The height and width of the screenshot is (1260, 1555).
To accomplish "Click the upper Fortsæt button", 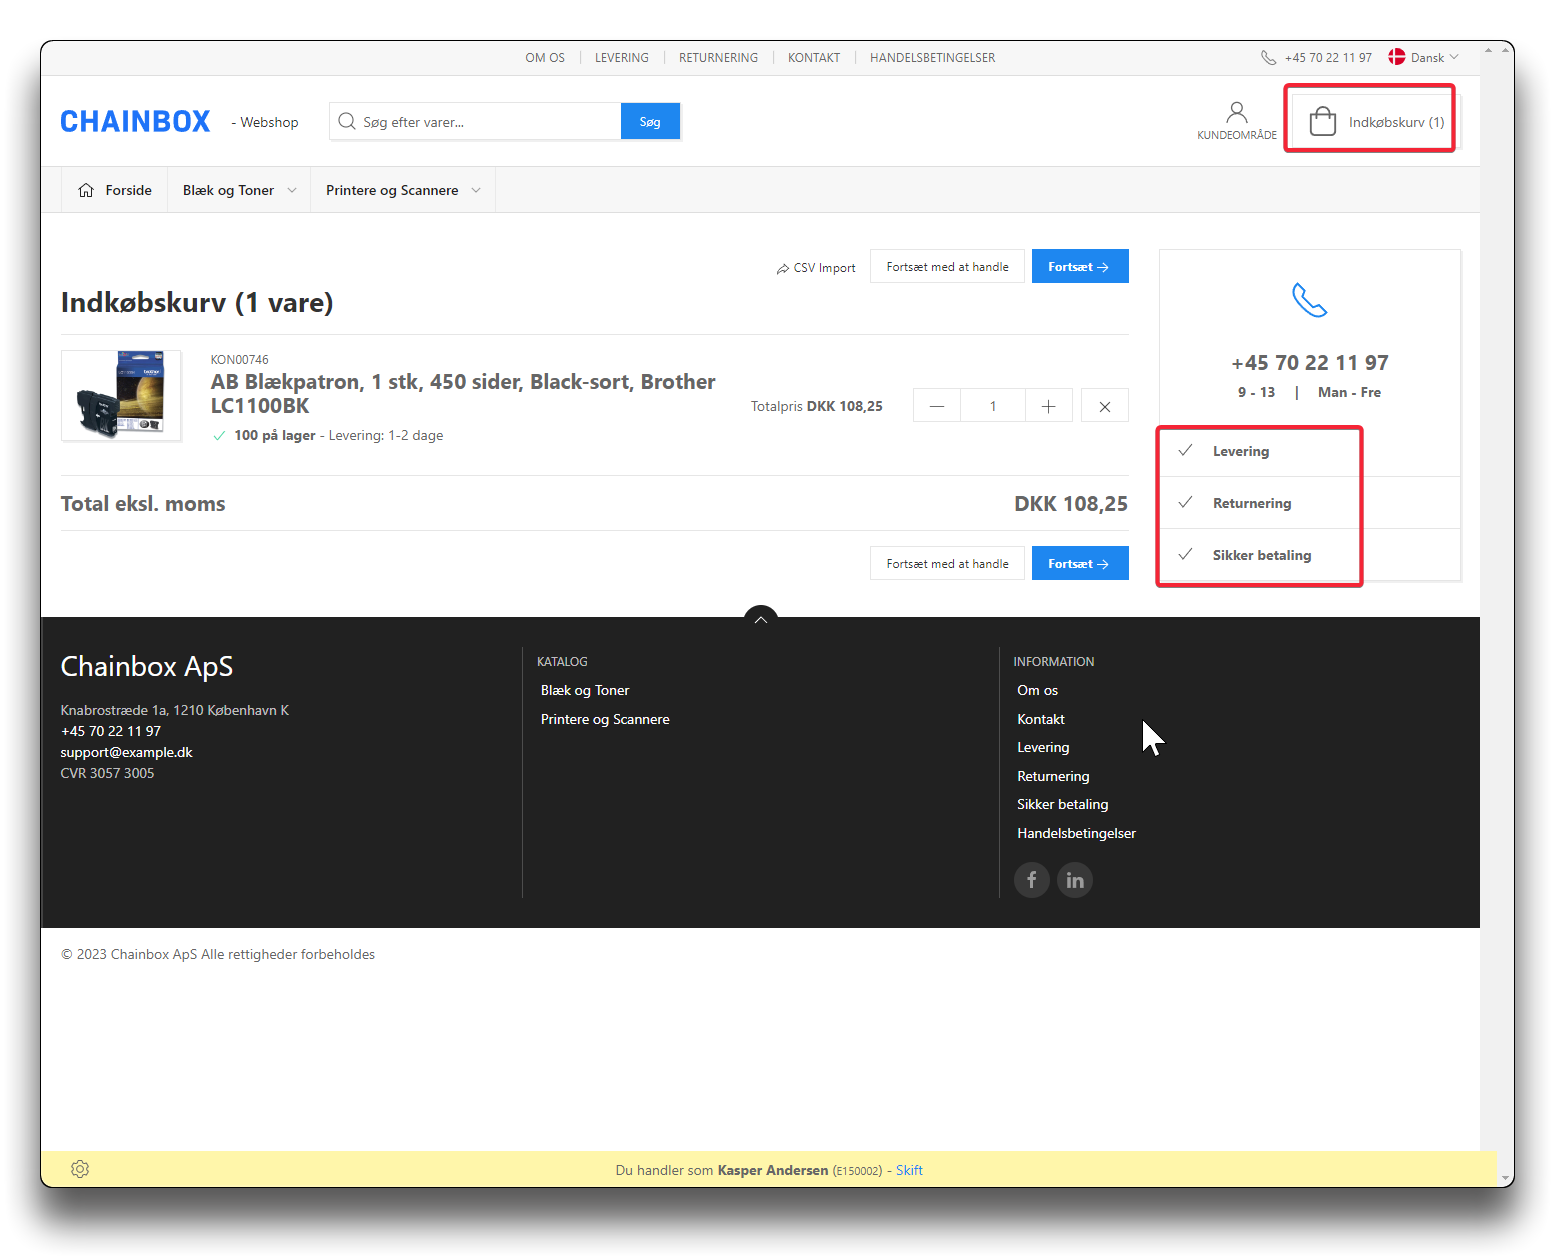I will [x=1080, y=266].
